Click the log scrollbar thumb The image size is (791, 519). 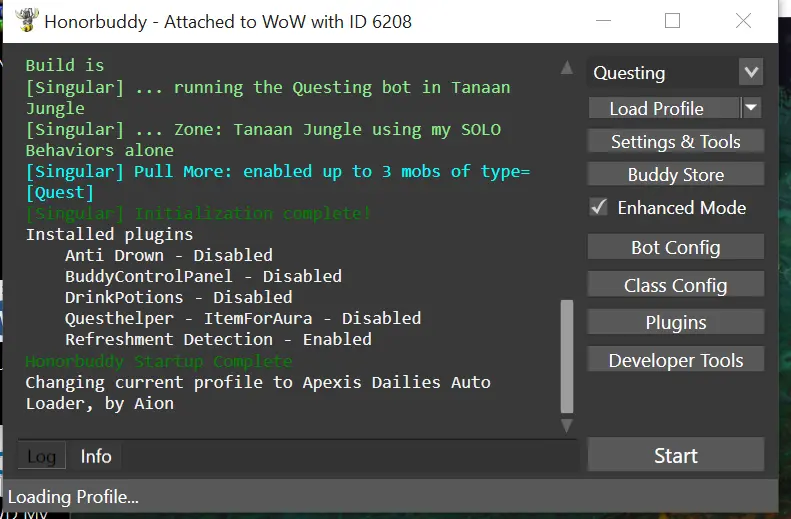(567, 356)
